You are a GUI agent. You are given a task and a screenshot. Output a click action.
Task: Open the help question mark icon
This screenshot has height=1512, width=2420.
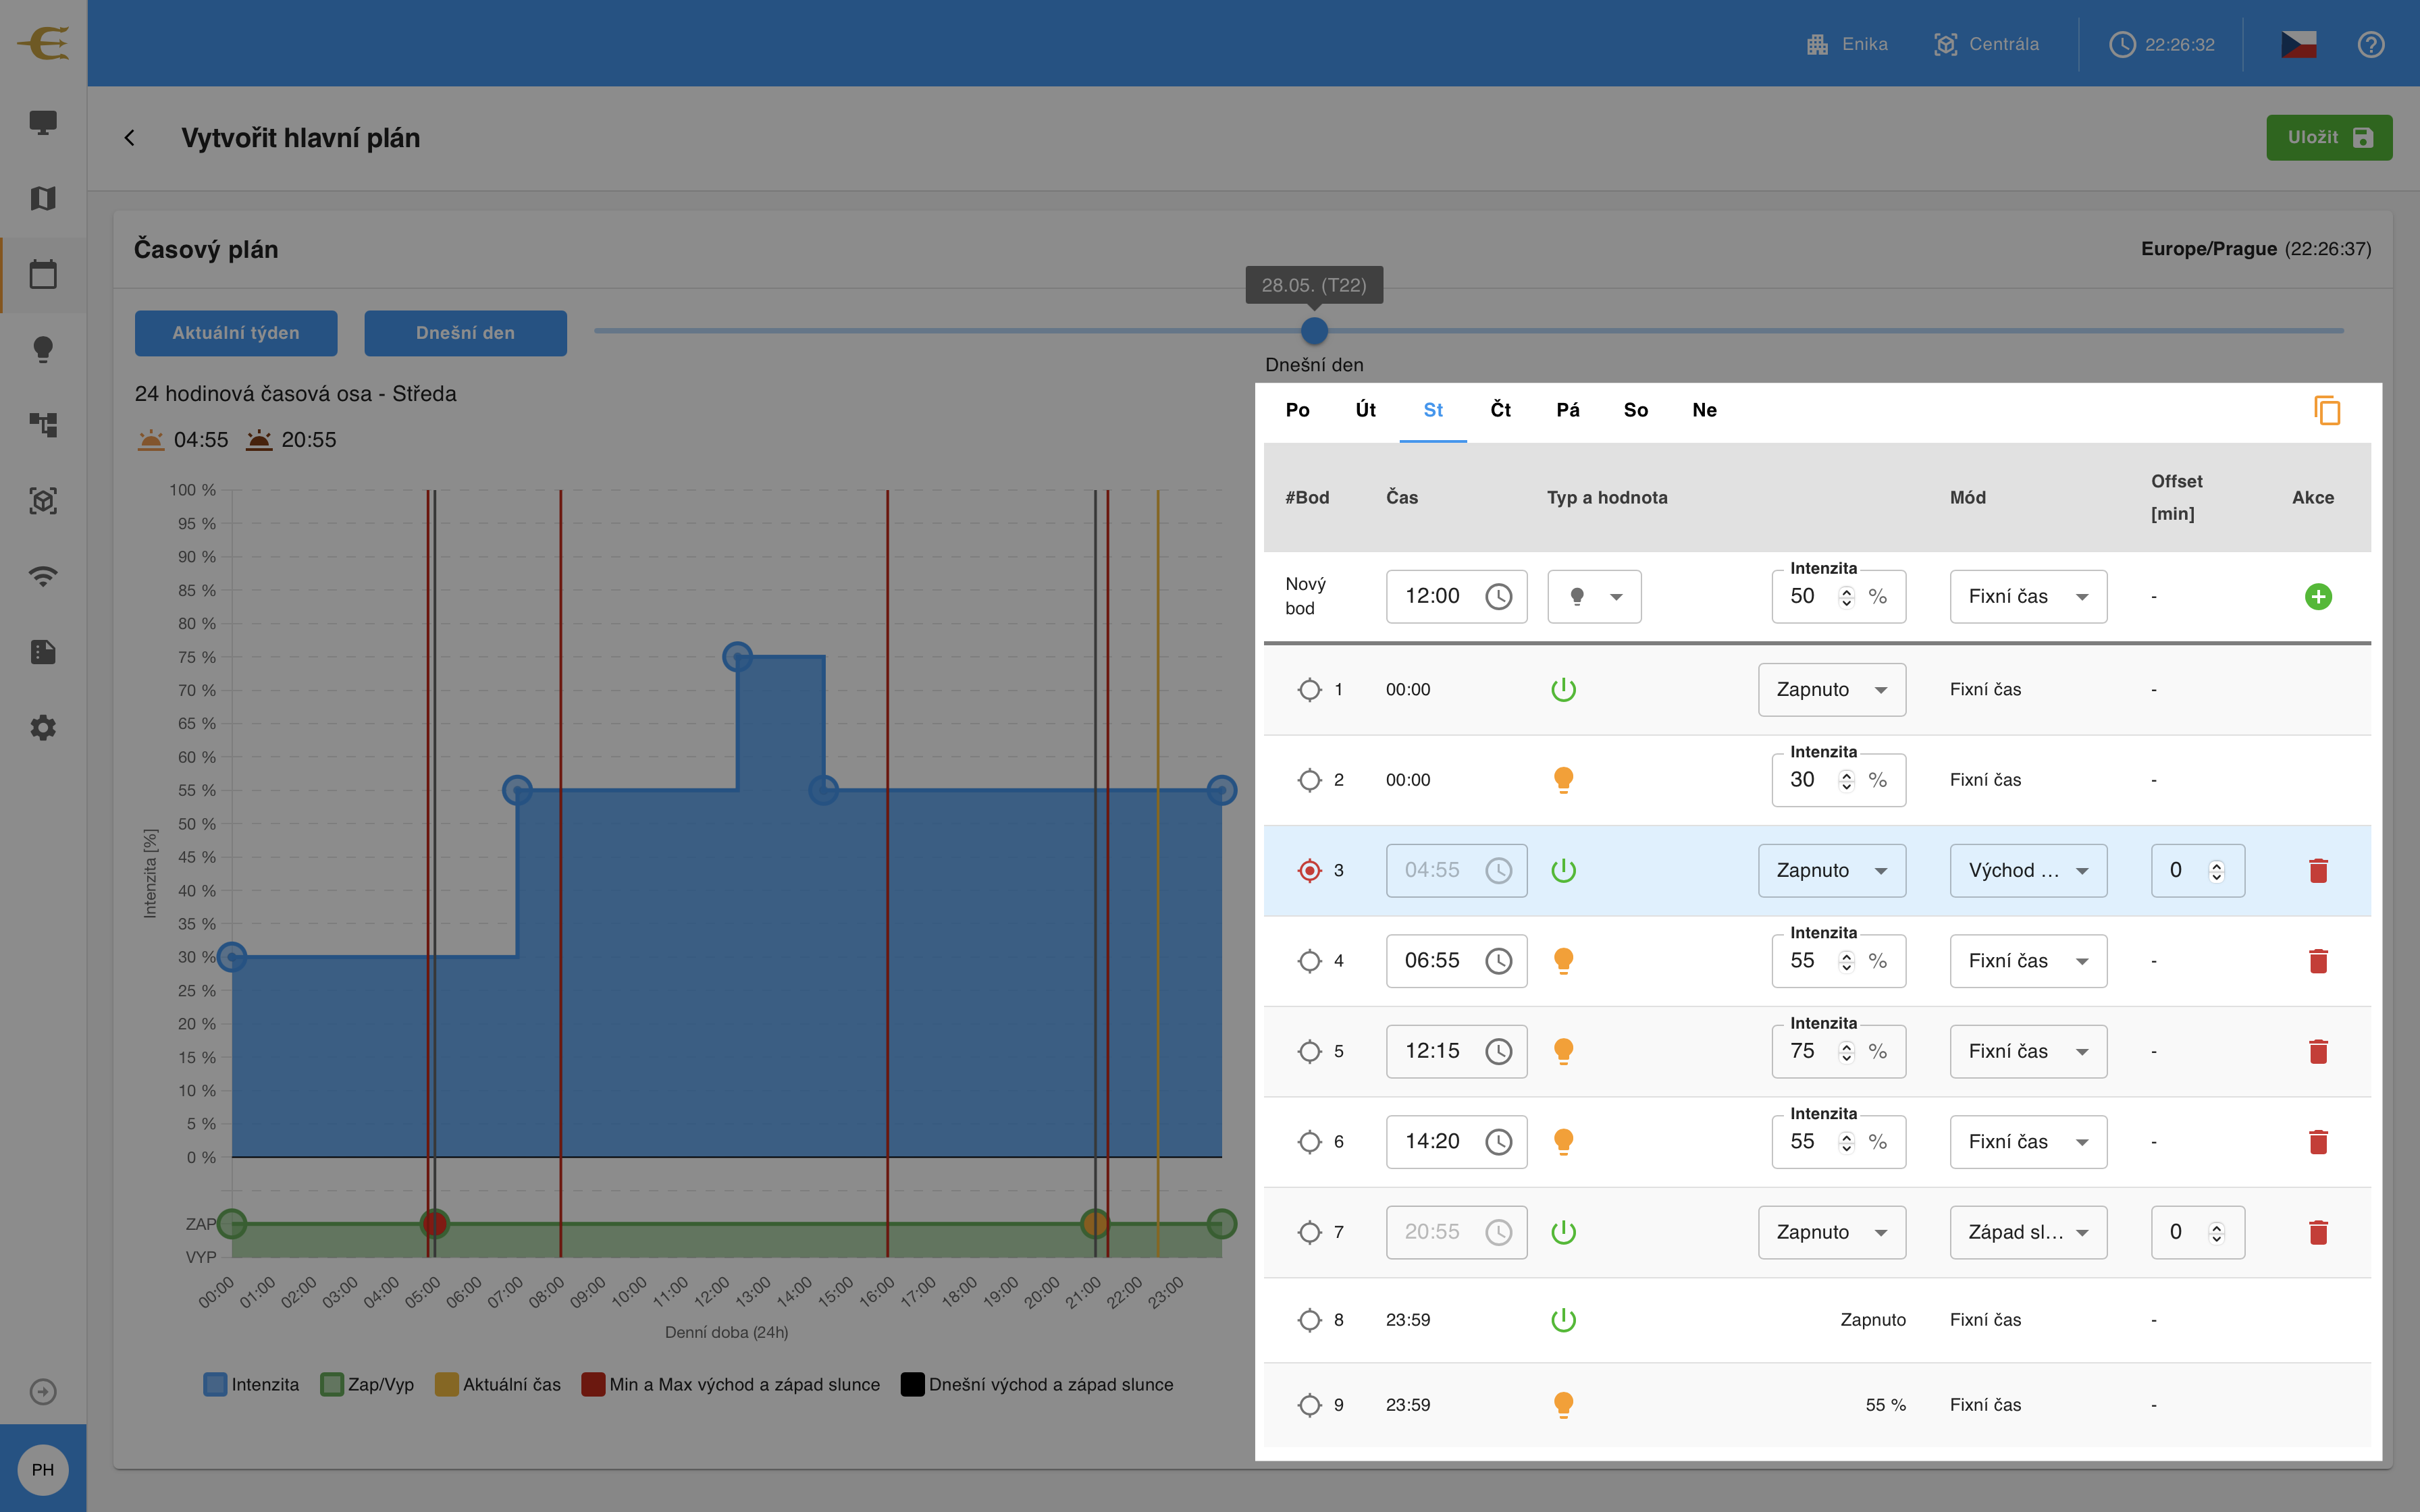point(2371,44)
